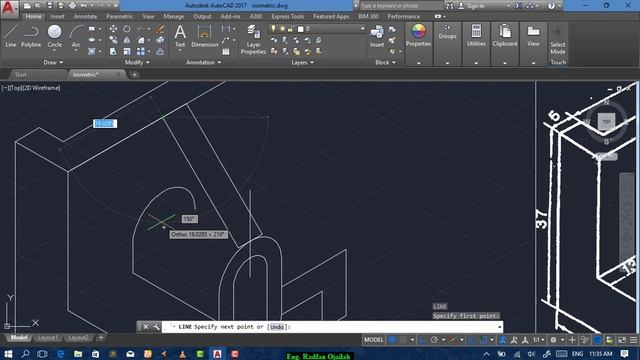
Task: Open annotation scale 1:1 dropdown
Action: (x=539, y=340)
